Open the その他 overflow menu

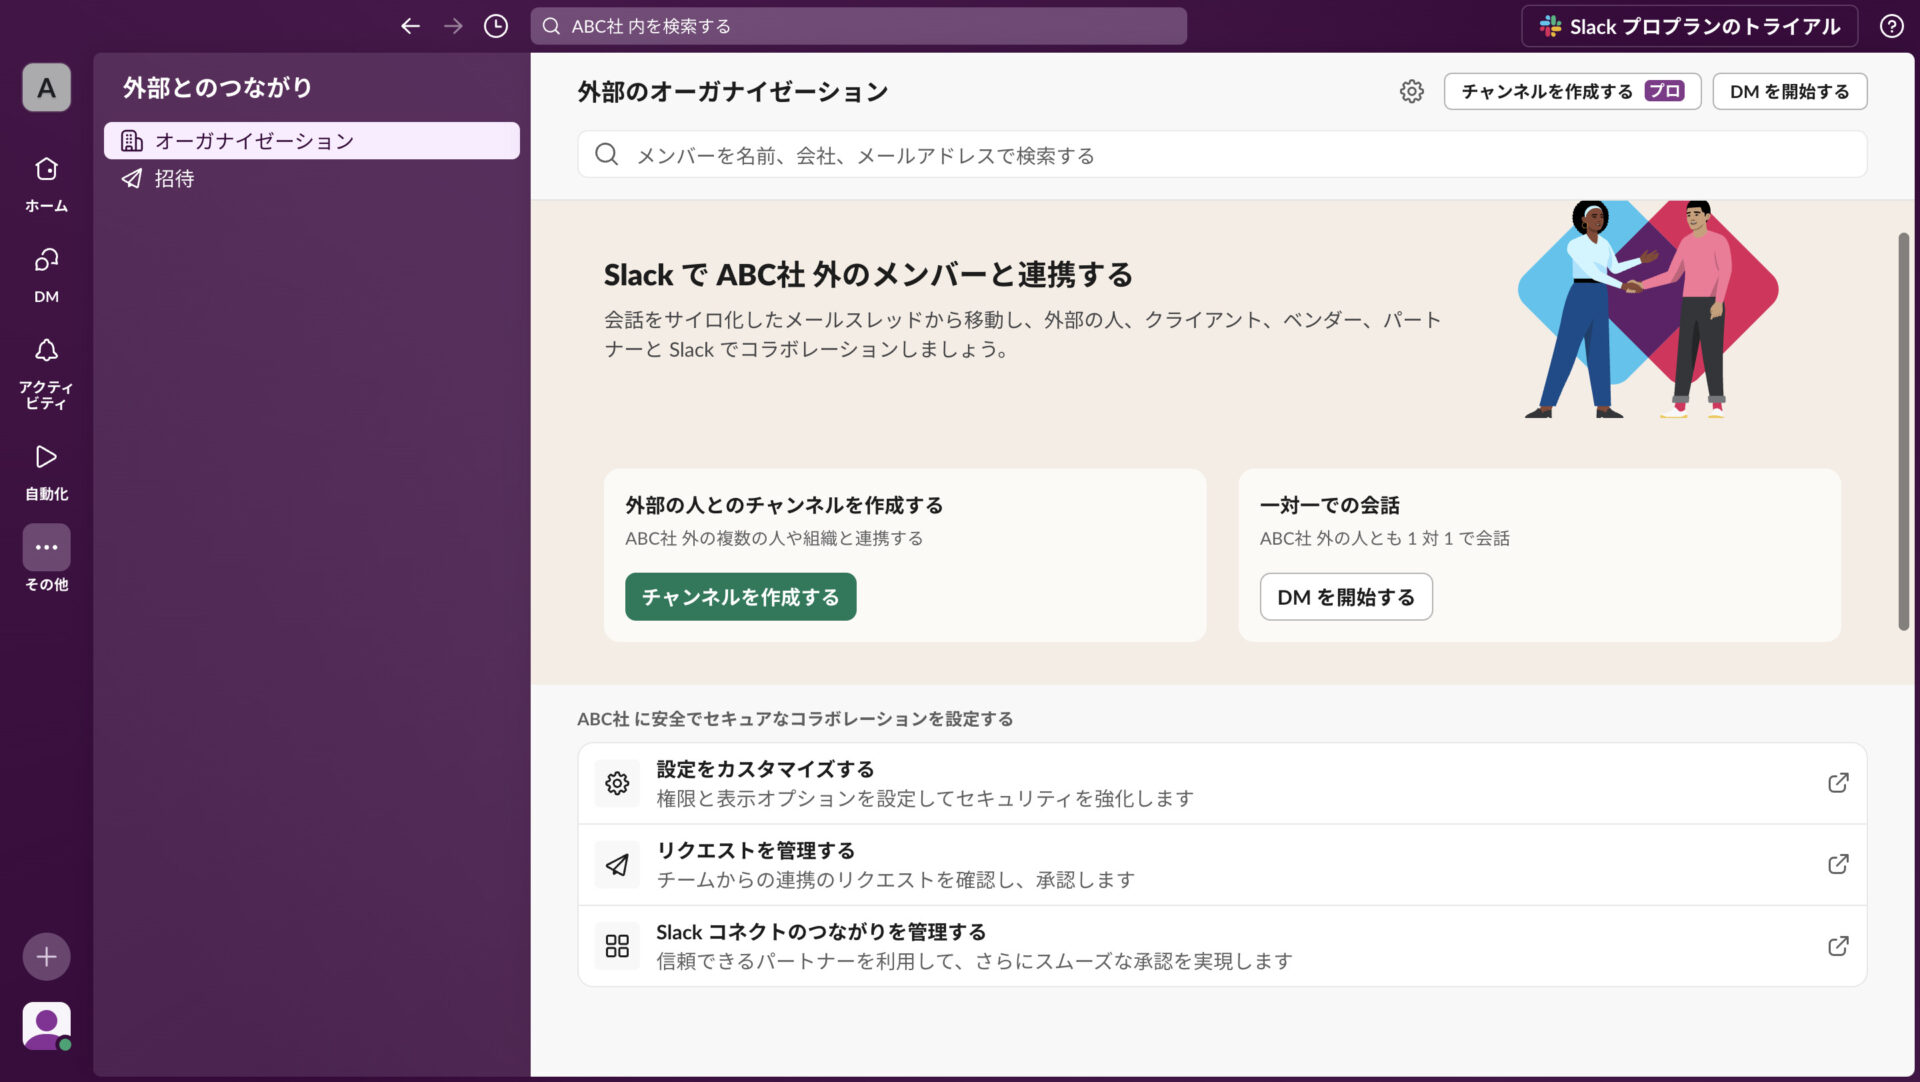pos(46,547)
